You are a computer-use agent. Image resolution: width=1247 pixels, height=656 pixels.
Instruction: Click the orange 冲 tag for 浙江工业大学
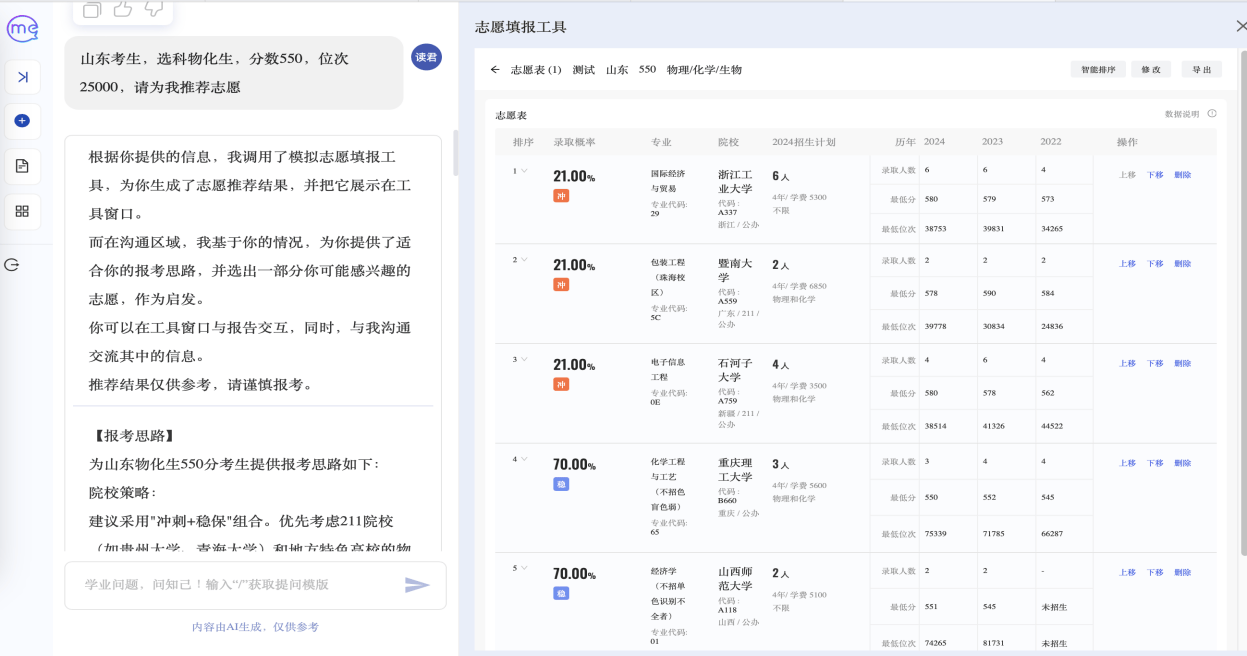point(562,196)
